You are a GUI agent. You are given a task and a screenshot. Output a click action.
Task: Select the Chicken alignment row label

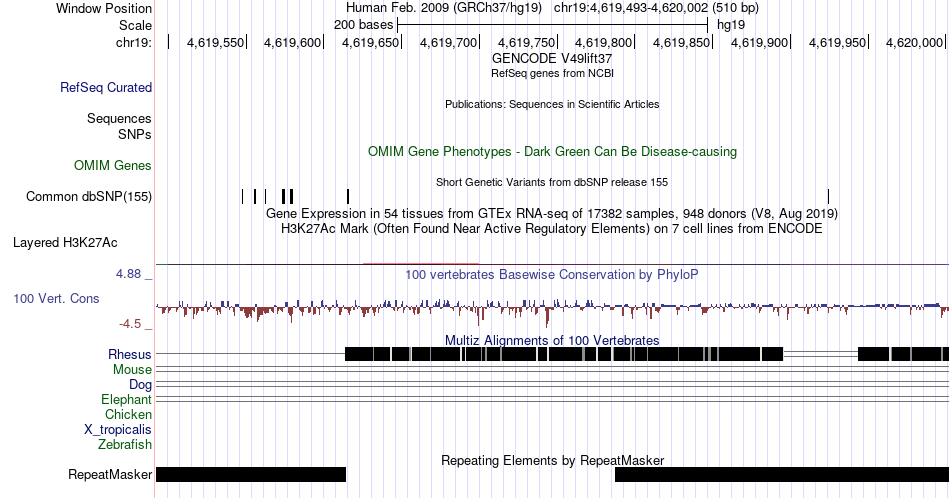[x=128, y=414]
